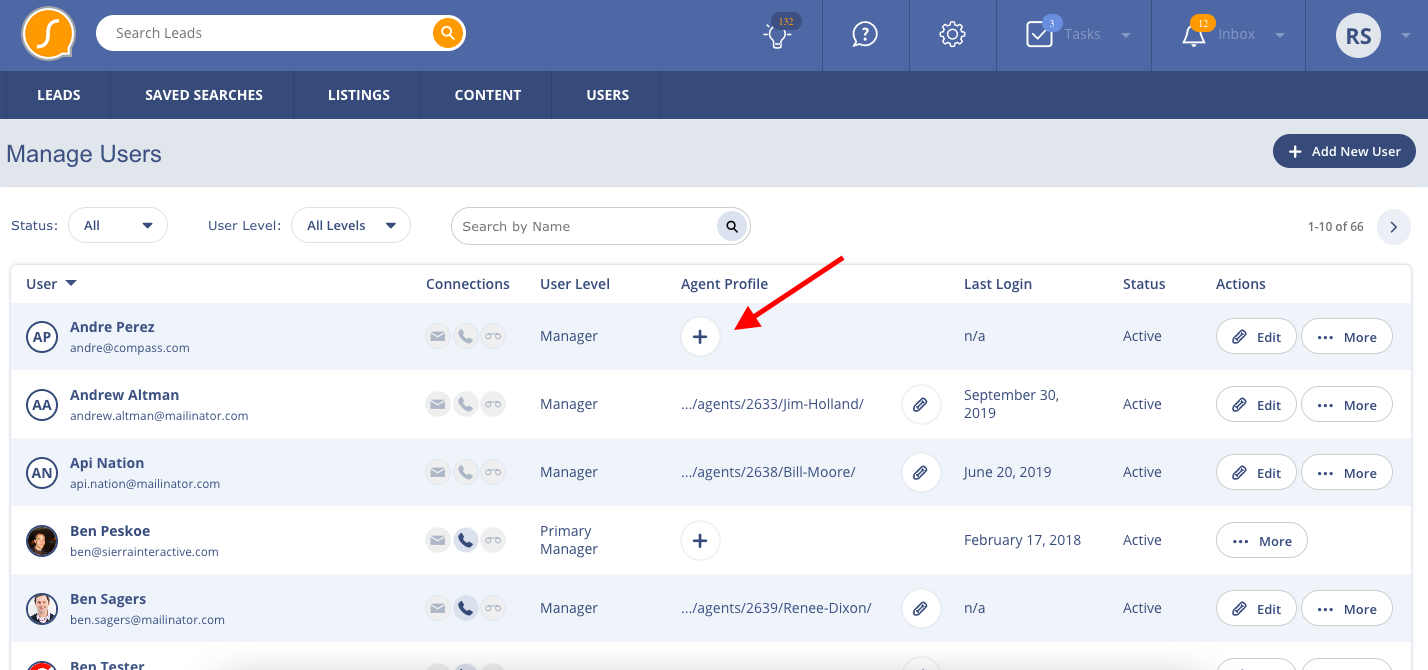Open More menu for Andrew Altman
The image size is (1428, 670).
tap(1347, 405)
